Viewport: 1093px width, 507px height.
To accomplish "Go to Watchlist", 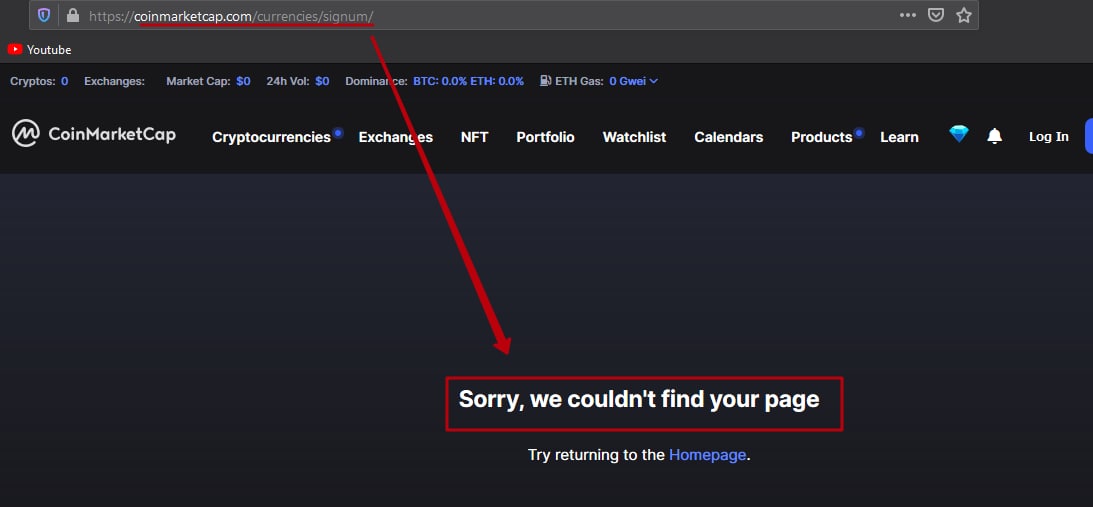I will (x=634, y=137).
